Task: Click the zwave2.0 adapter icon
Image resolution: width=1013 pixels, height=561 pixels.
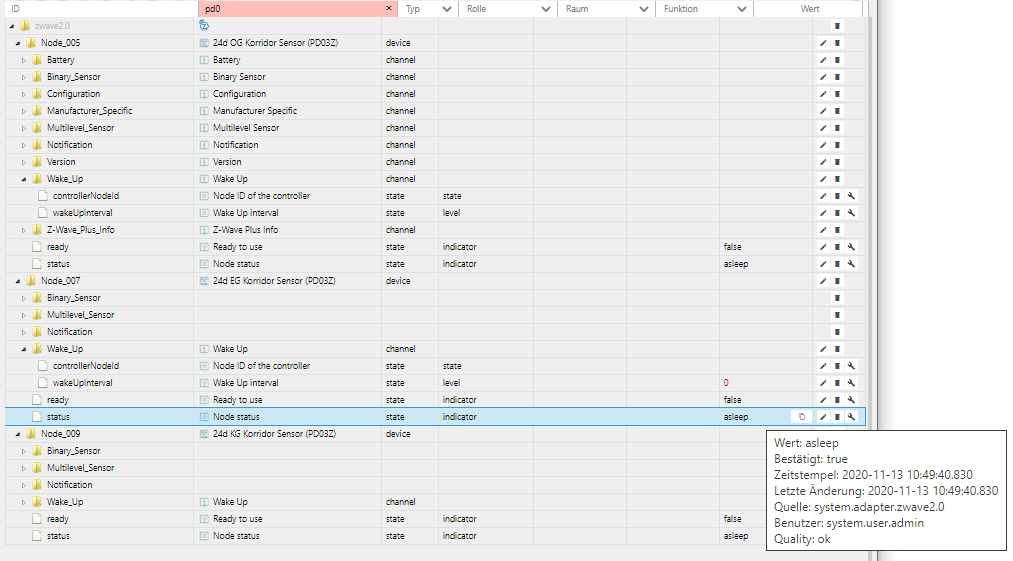Action: click(x=204, y=25)
